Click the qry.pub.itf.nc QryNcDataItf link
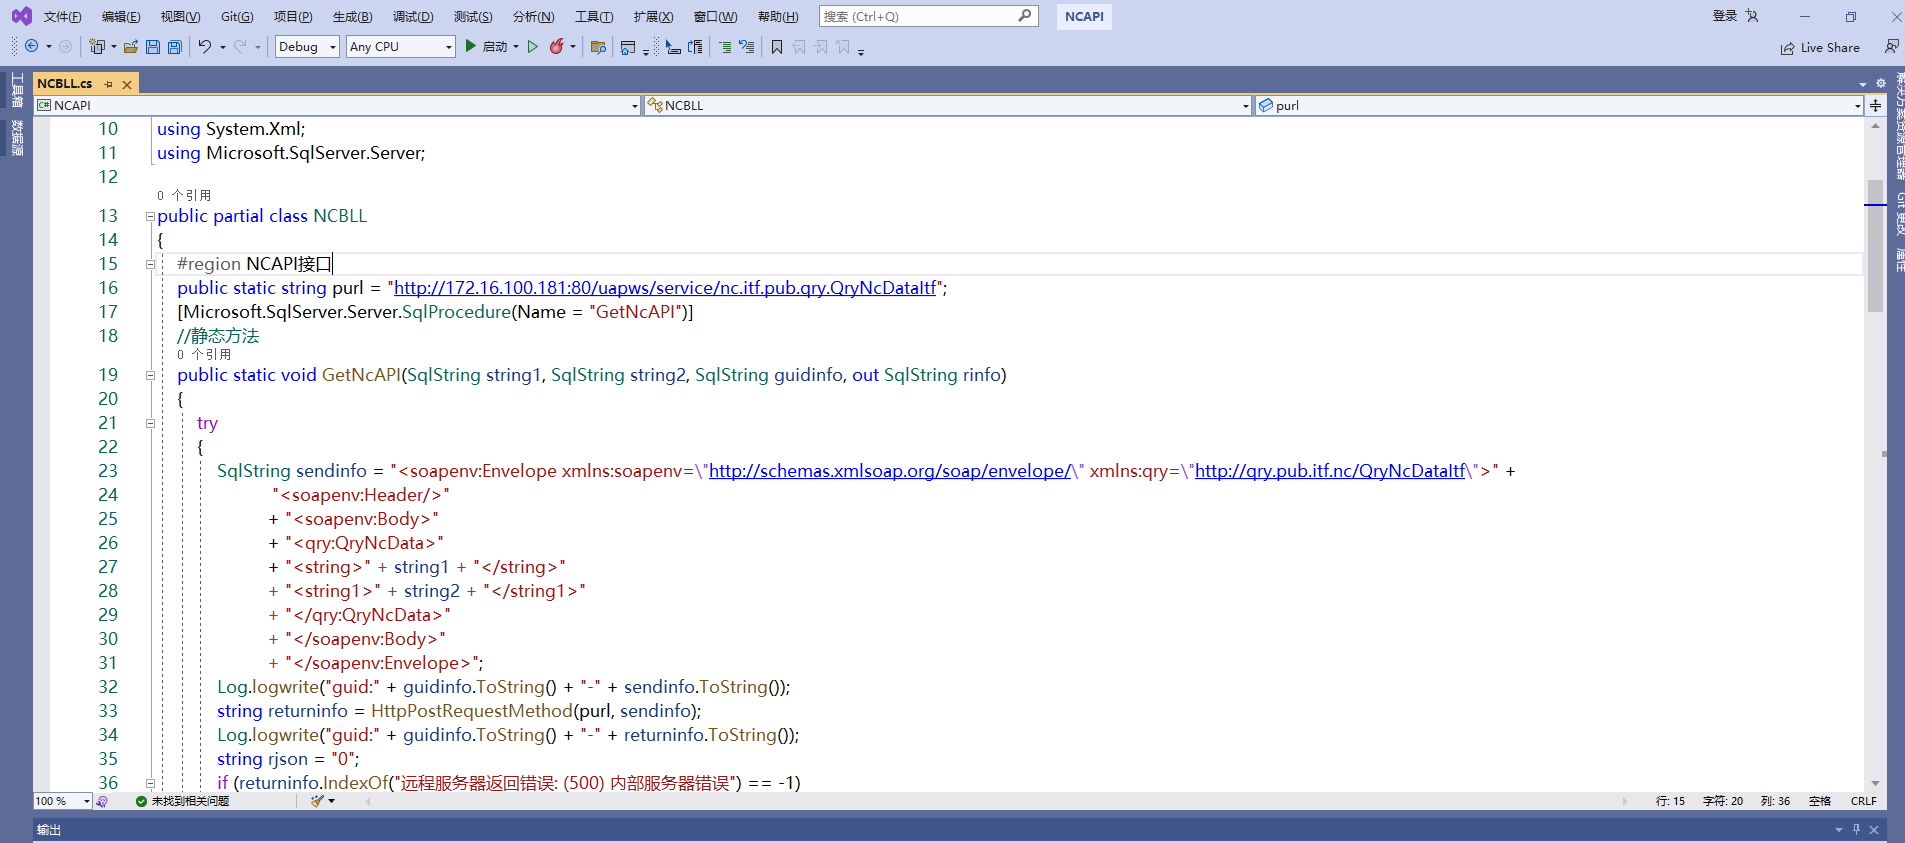 click(x=1330, y=471)
